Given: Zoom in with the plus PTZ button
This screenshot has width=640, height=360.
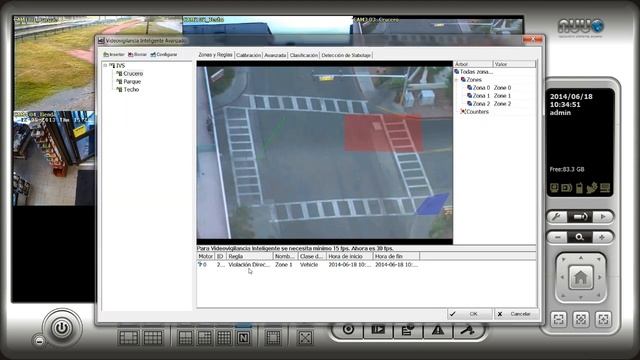Looking at the screenshot, I should [602, 237].
